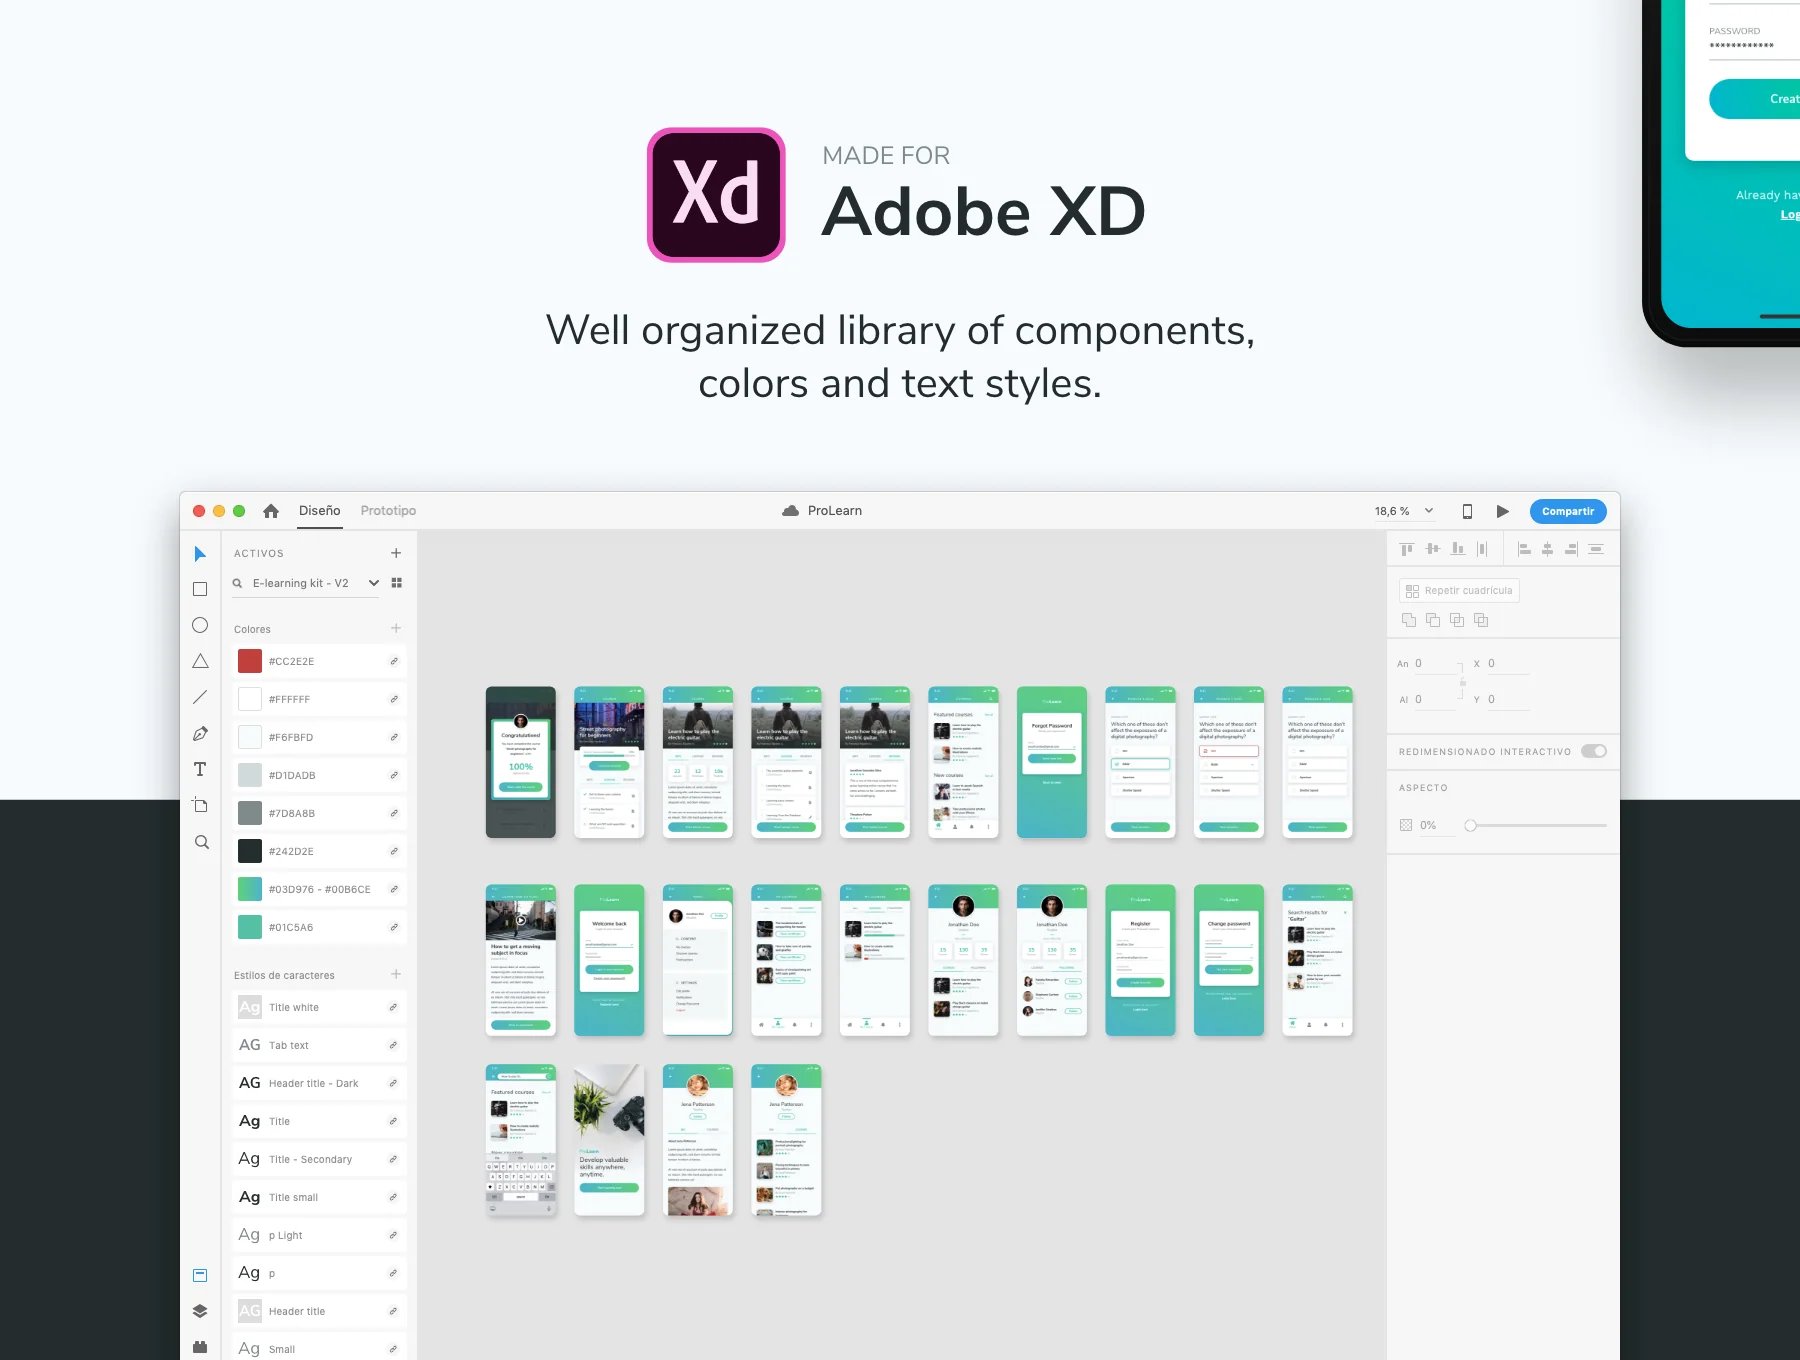Select the Line tool
This screenshot has height=1360, width=1800.
pos(200,697)
